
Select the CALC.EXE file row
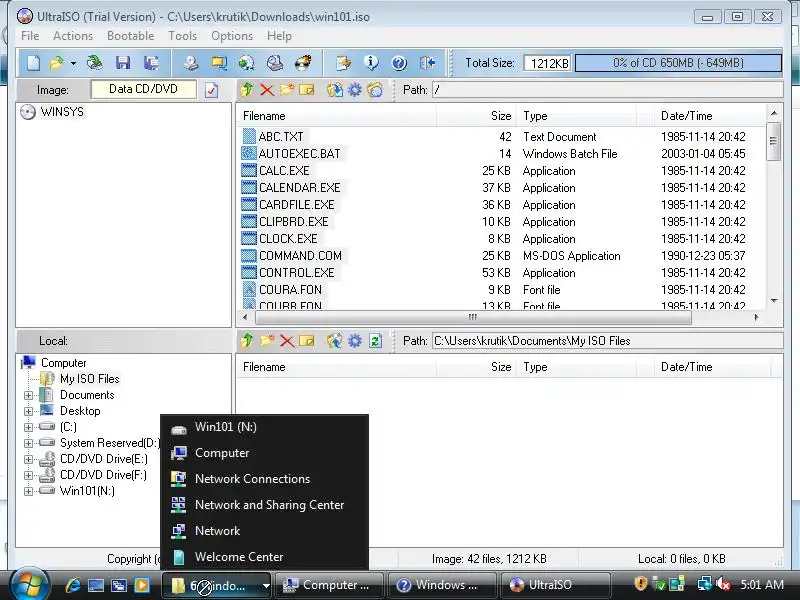click(x=503, y=170)
